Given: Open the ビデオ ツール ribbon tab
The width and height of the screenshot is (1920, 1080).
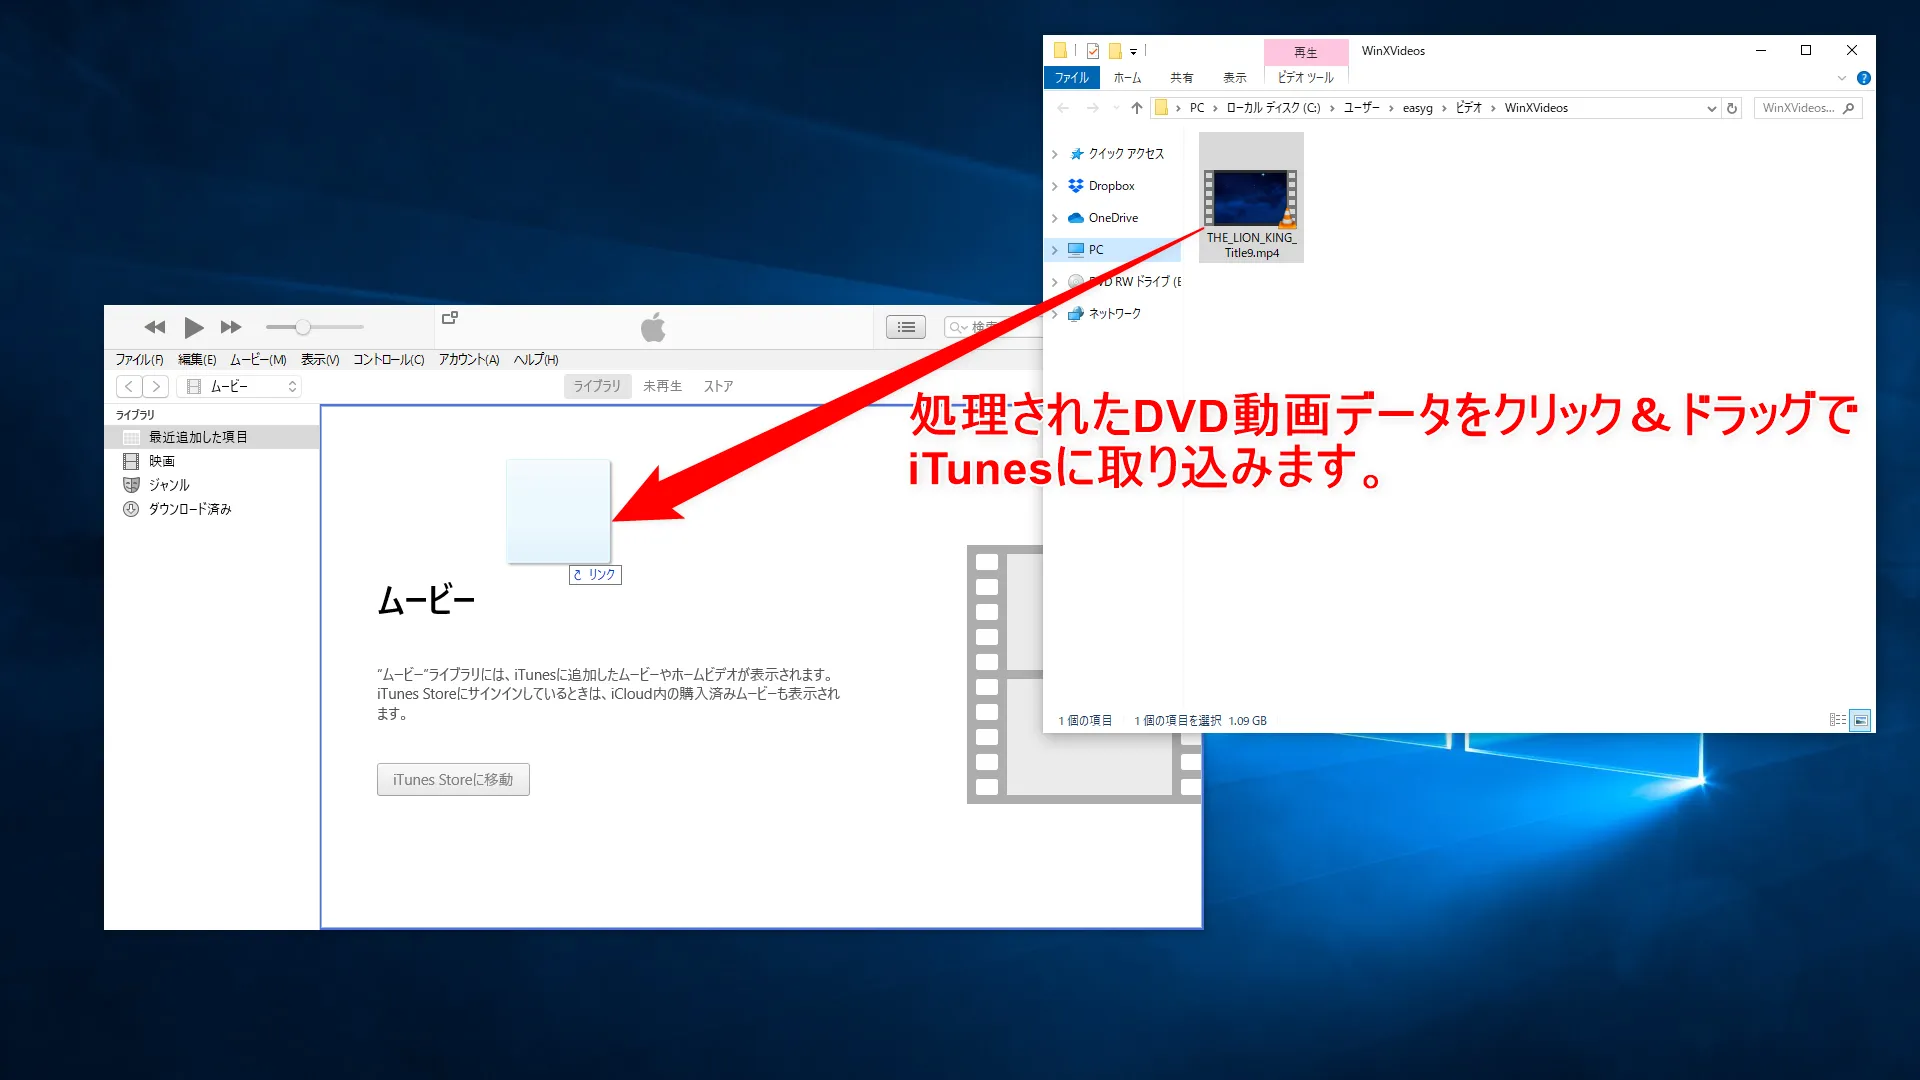Looking at the screenshot, I should 1306,78.
